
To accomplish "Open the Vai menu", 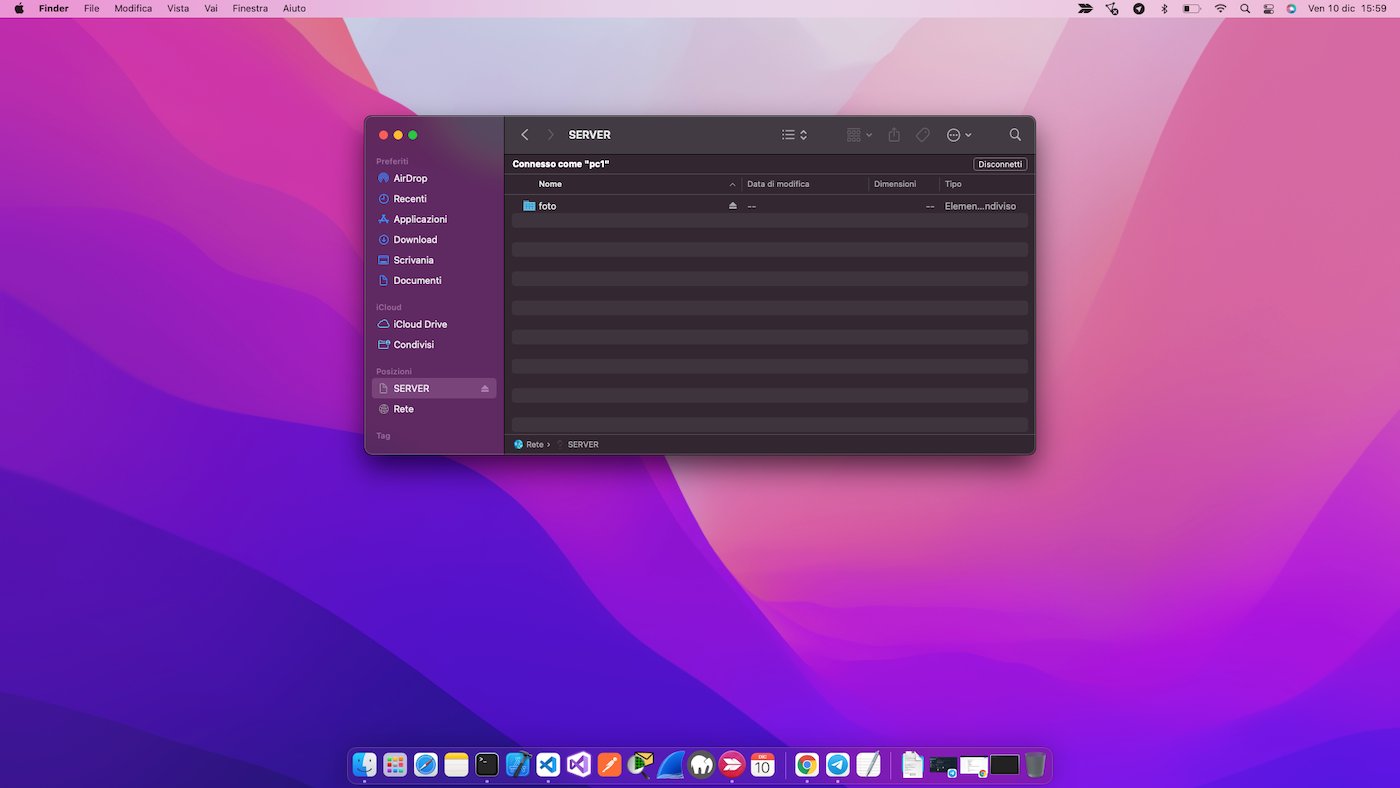I will (x=210, y=8).
